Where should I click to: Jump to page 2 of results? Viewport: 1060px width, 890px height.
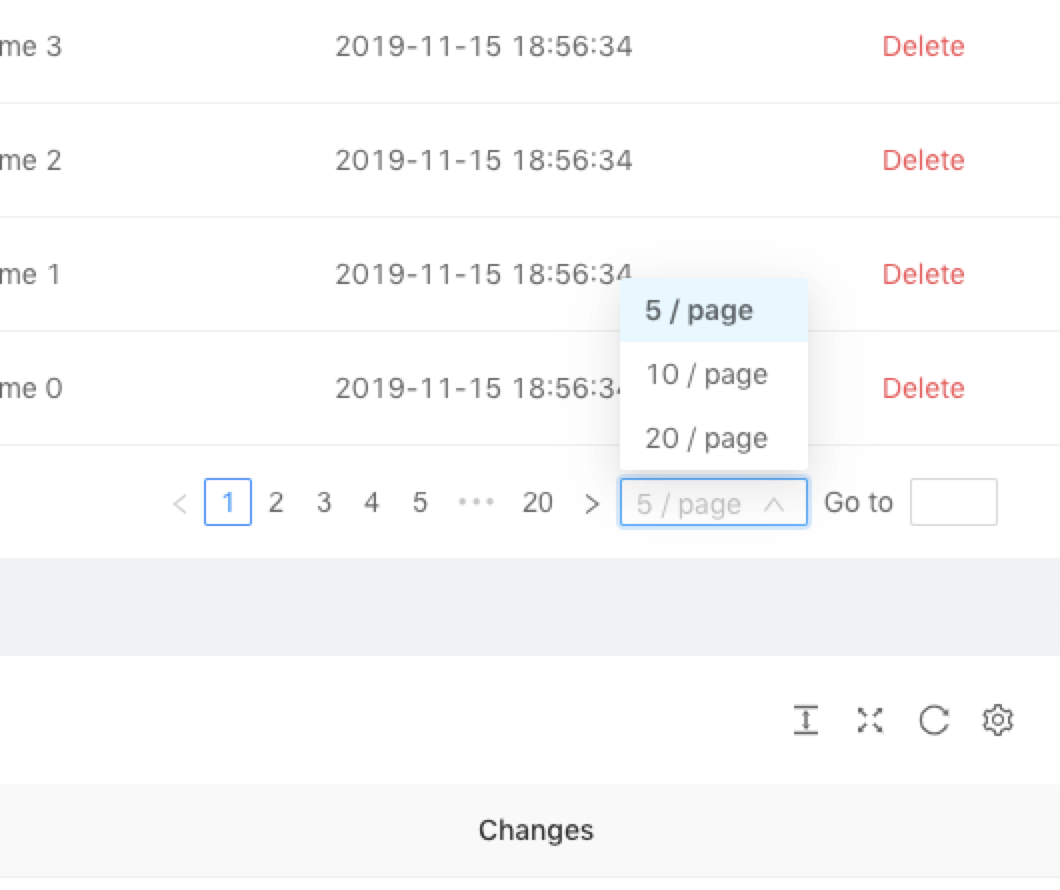click(x=276, y=503)
